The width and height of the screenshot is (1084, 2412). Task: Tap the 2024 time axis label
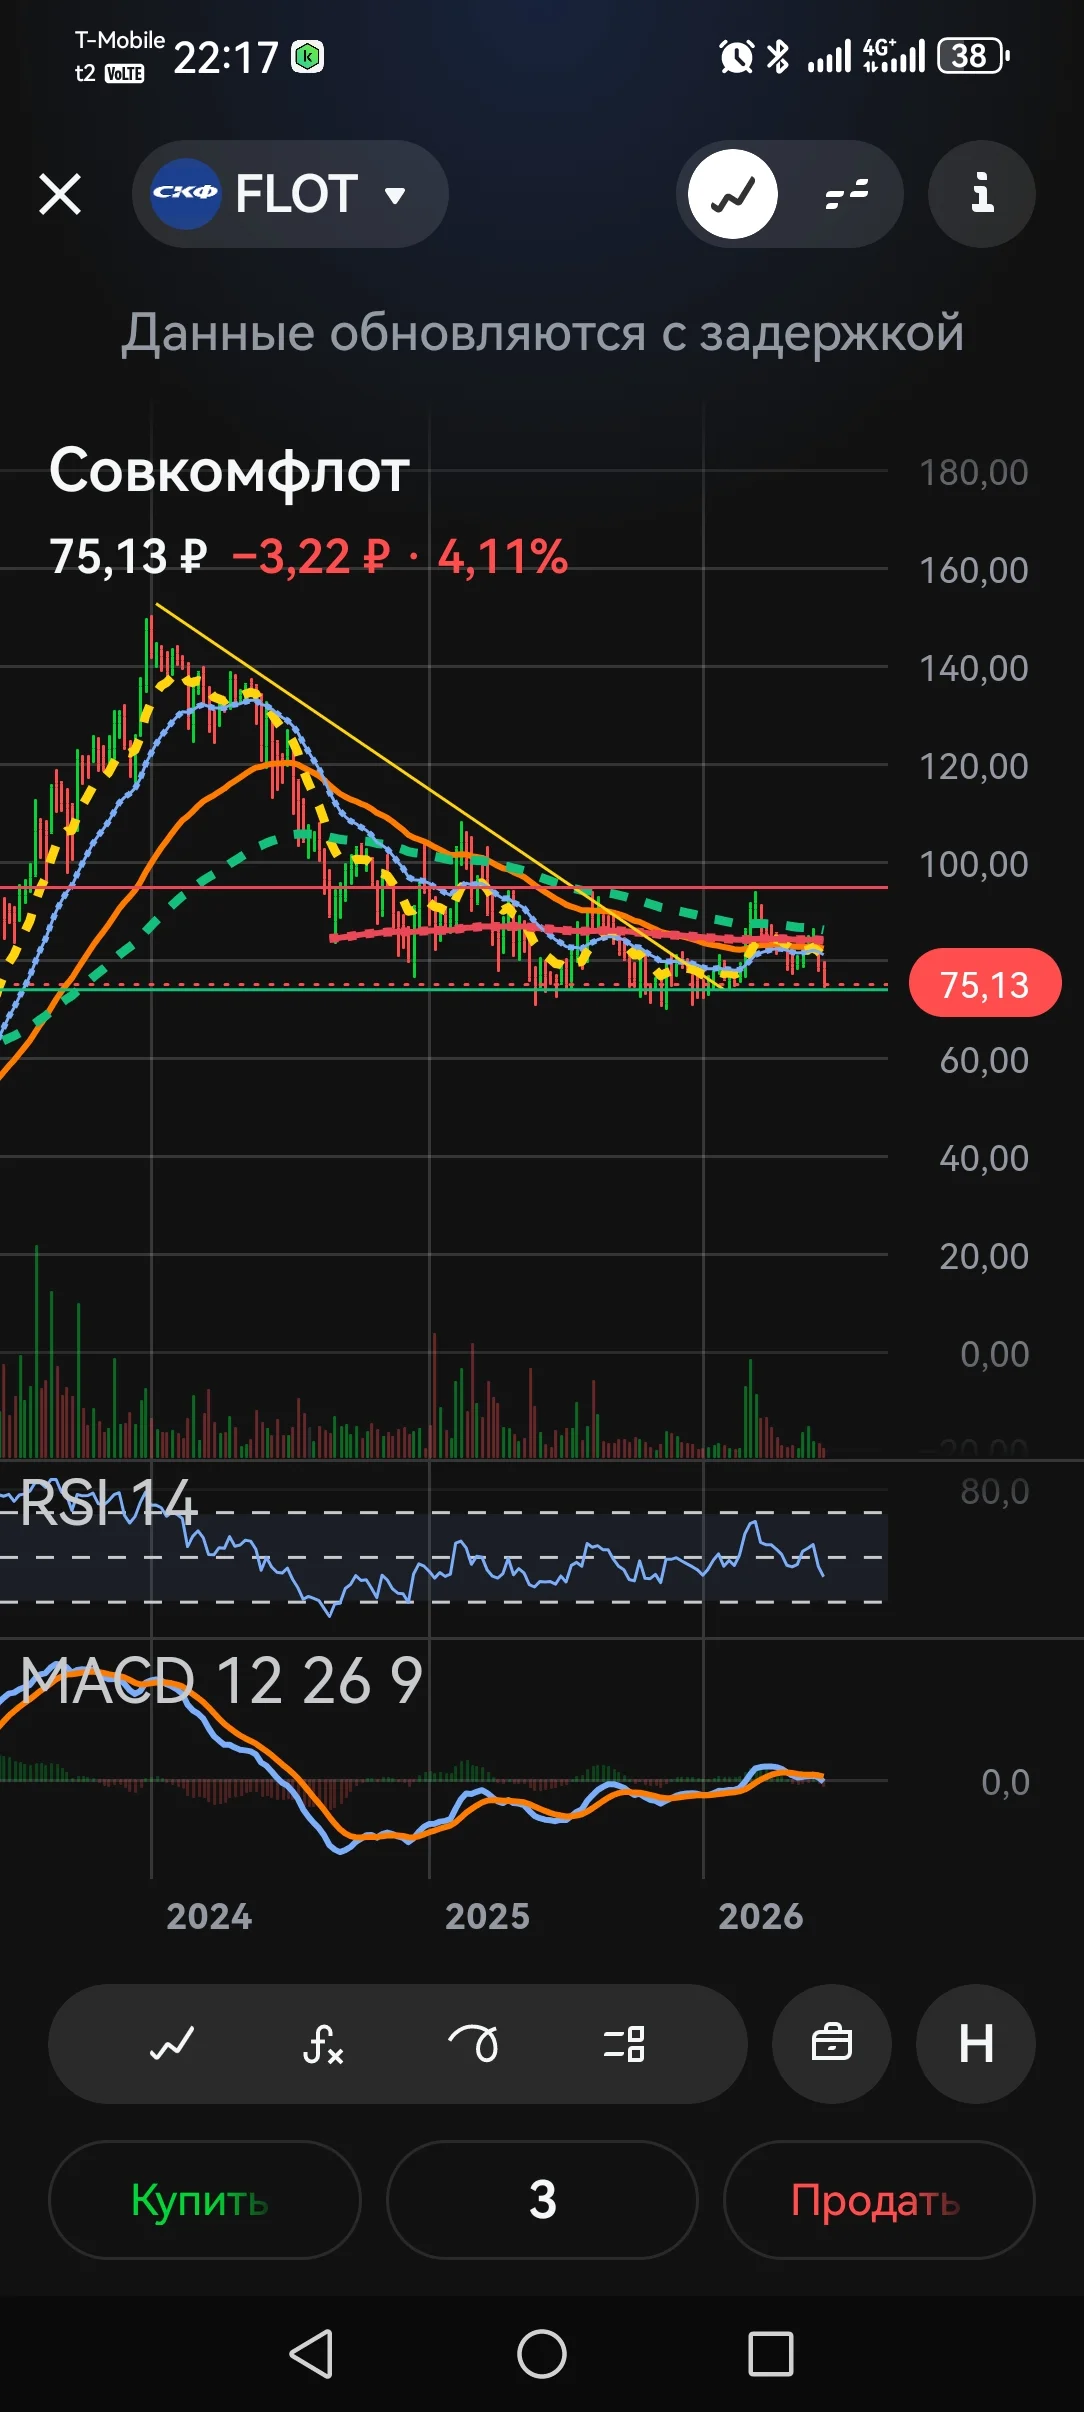(x=209, y=1916)
